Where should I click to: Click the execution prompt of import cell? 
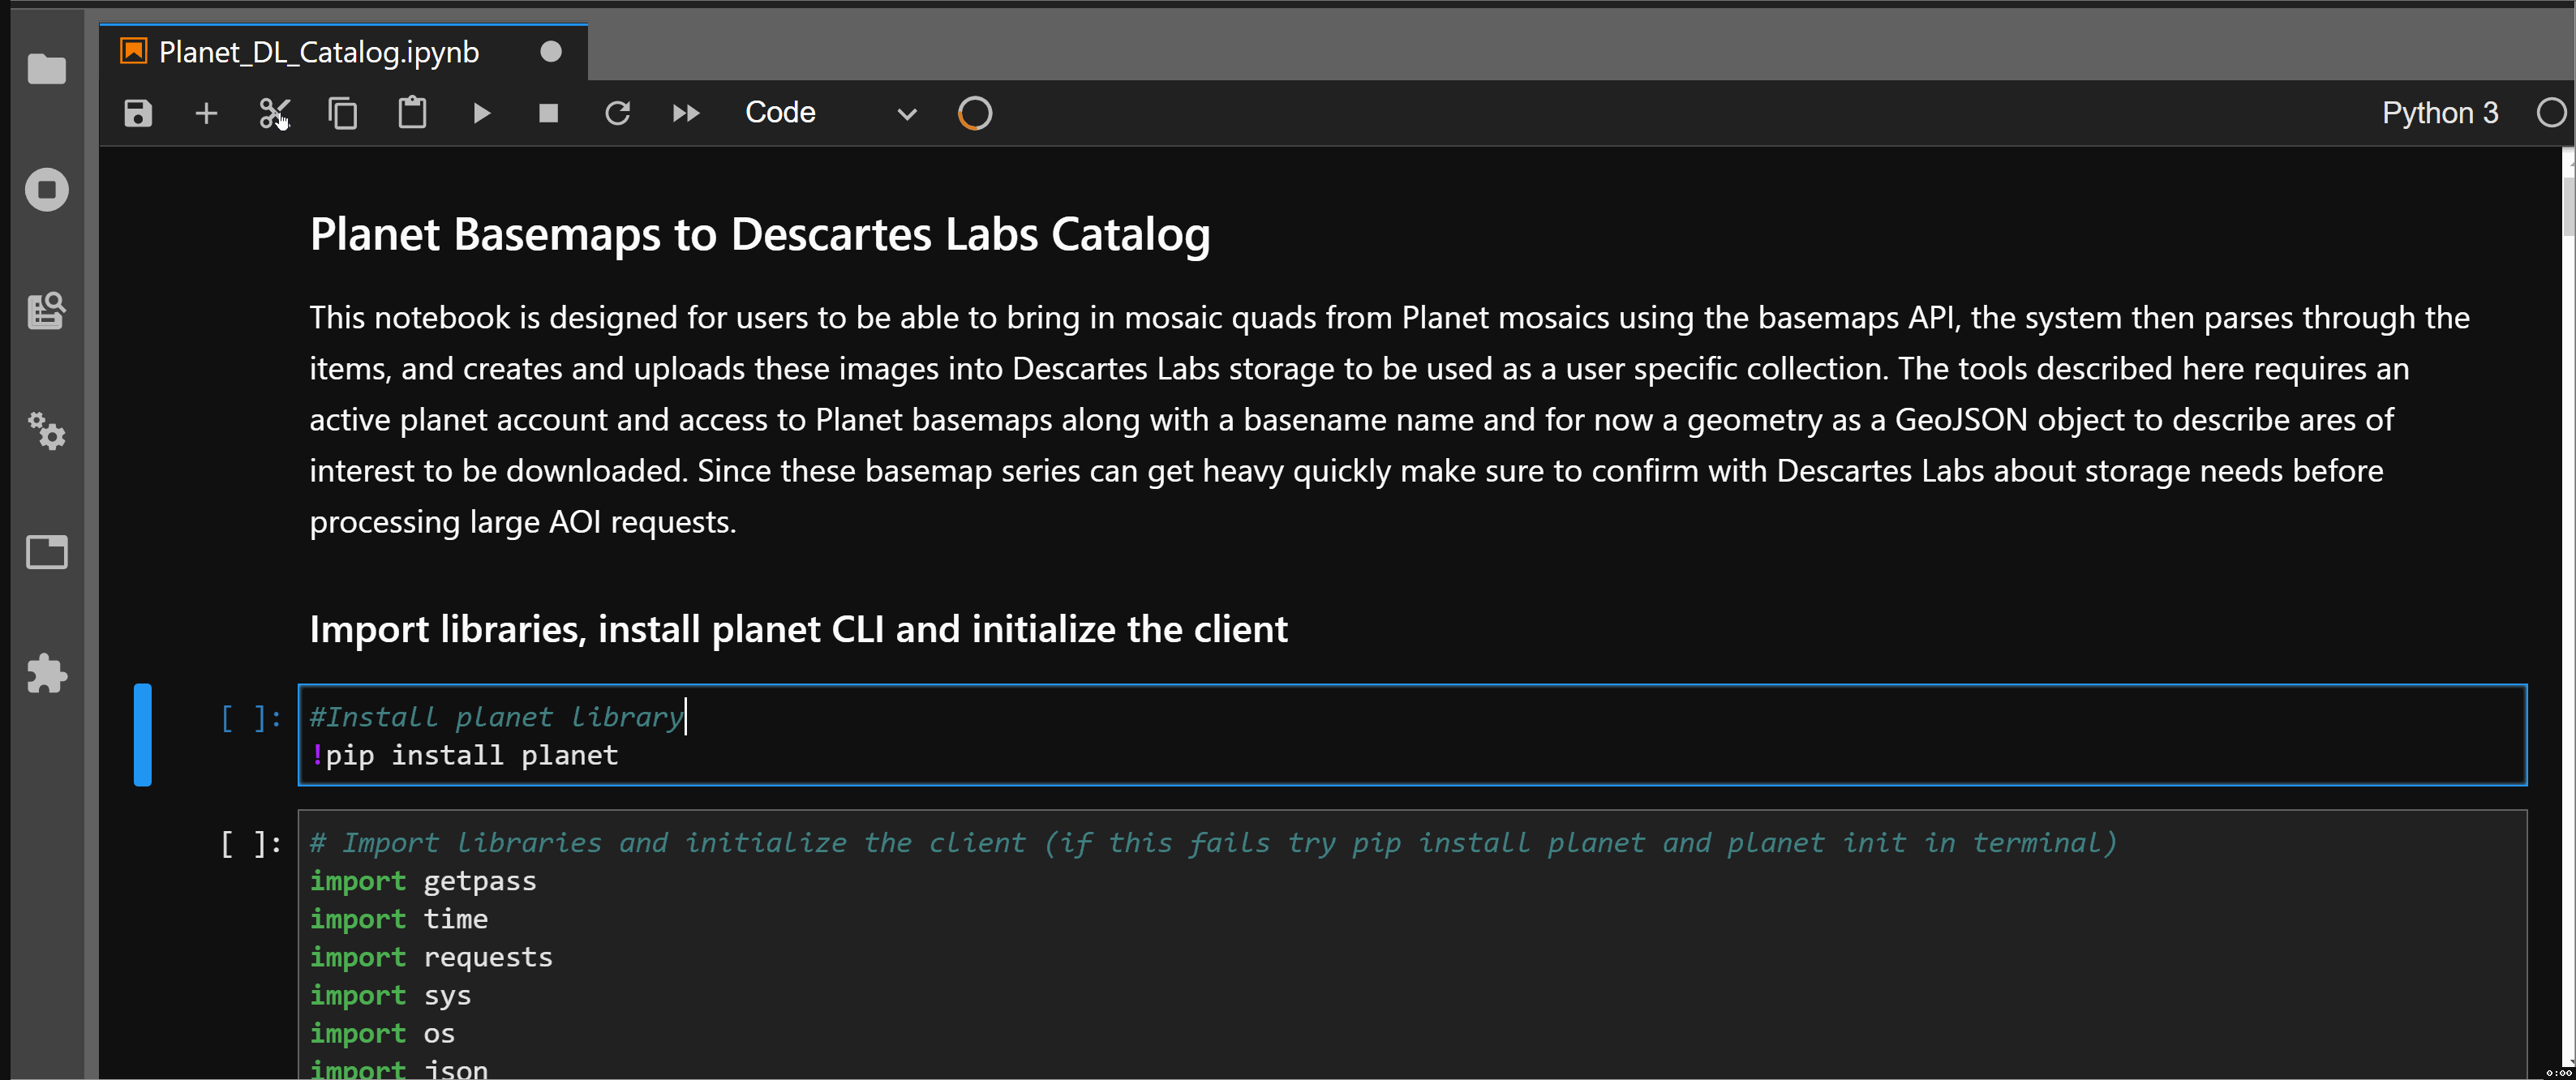point(251,843)
